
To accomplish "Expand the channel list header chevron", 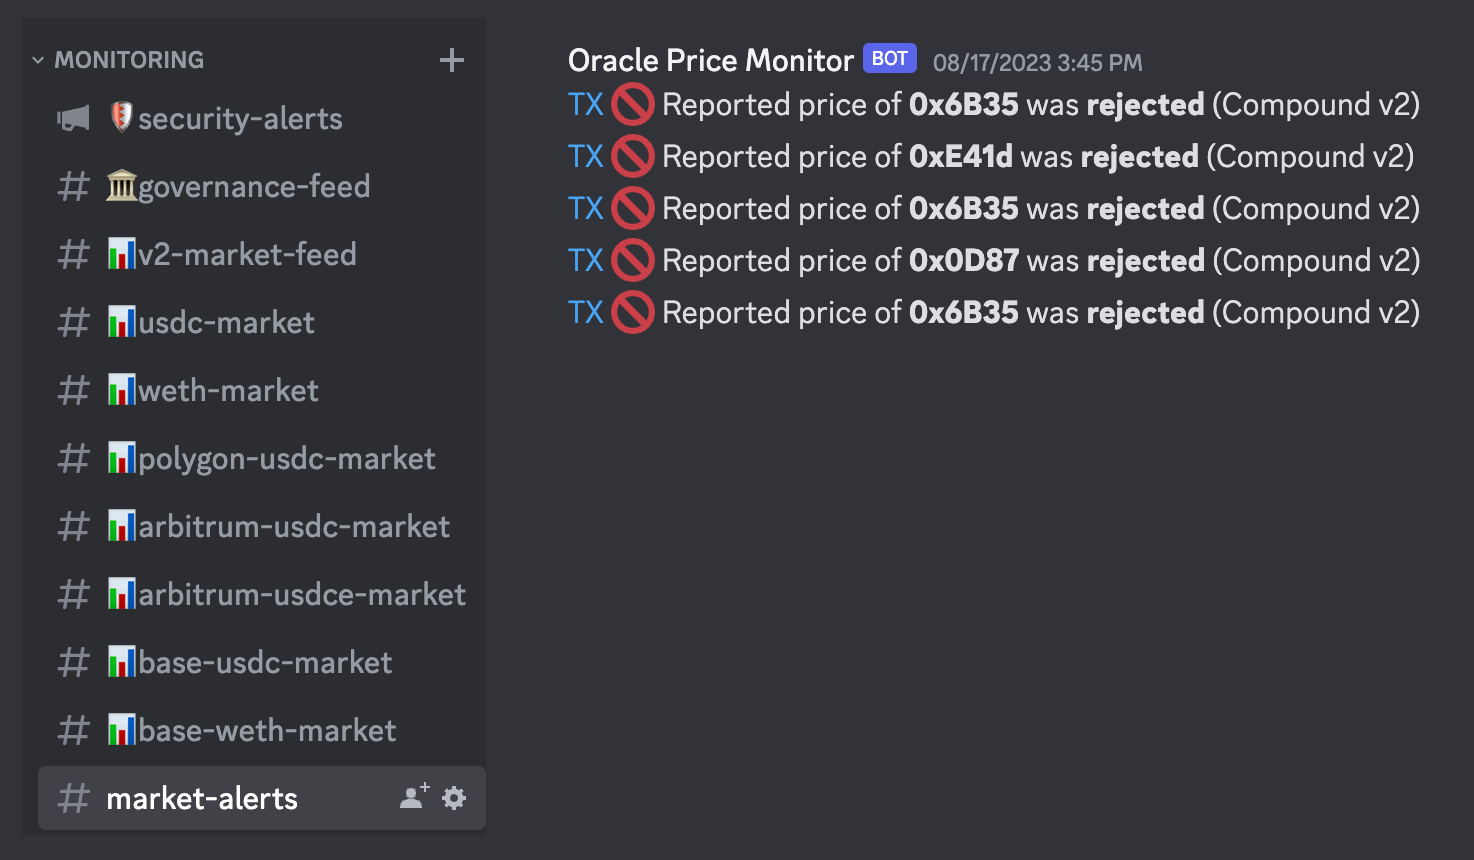I will click(x=38, y=60).
